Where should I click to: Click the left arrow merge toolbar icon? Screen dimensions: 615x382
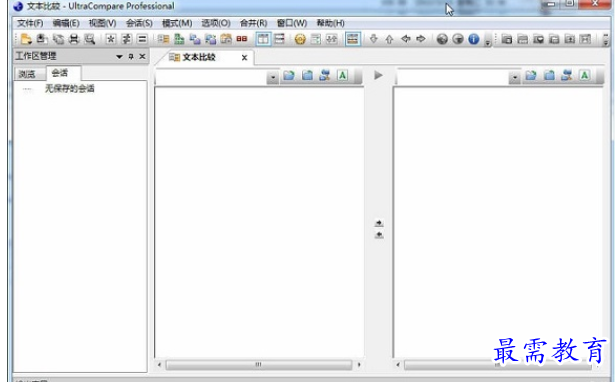pyautogui.click(x=406, y=39)
